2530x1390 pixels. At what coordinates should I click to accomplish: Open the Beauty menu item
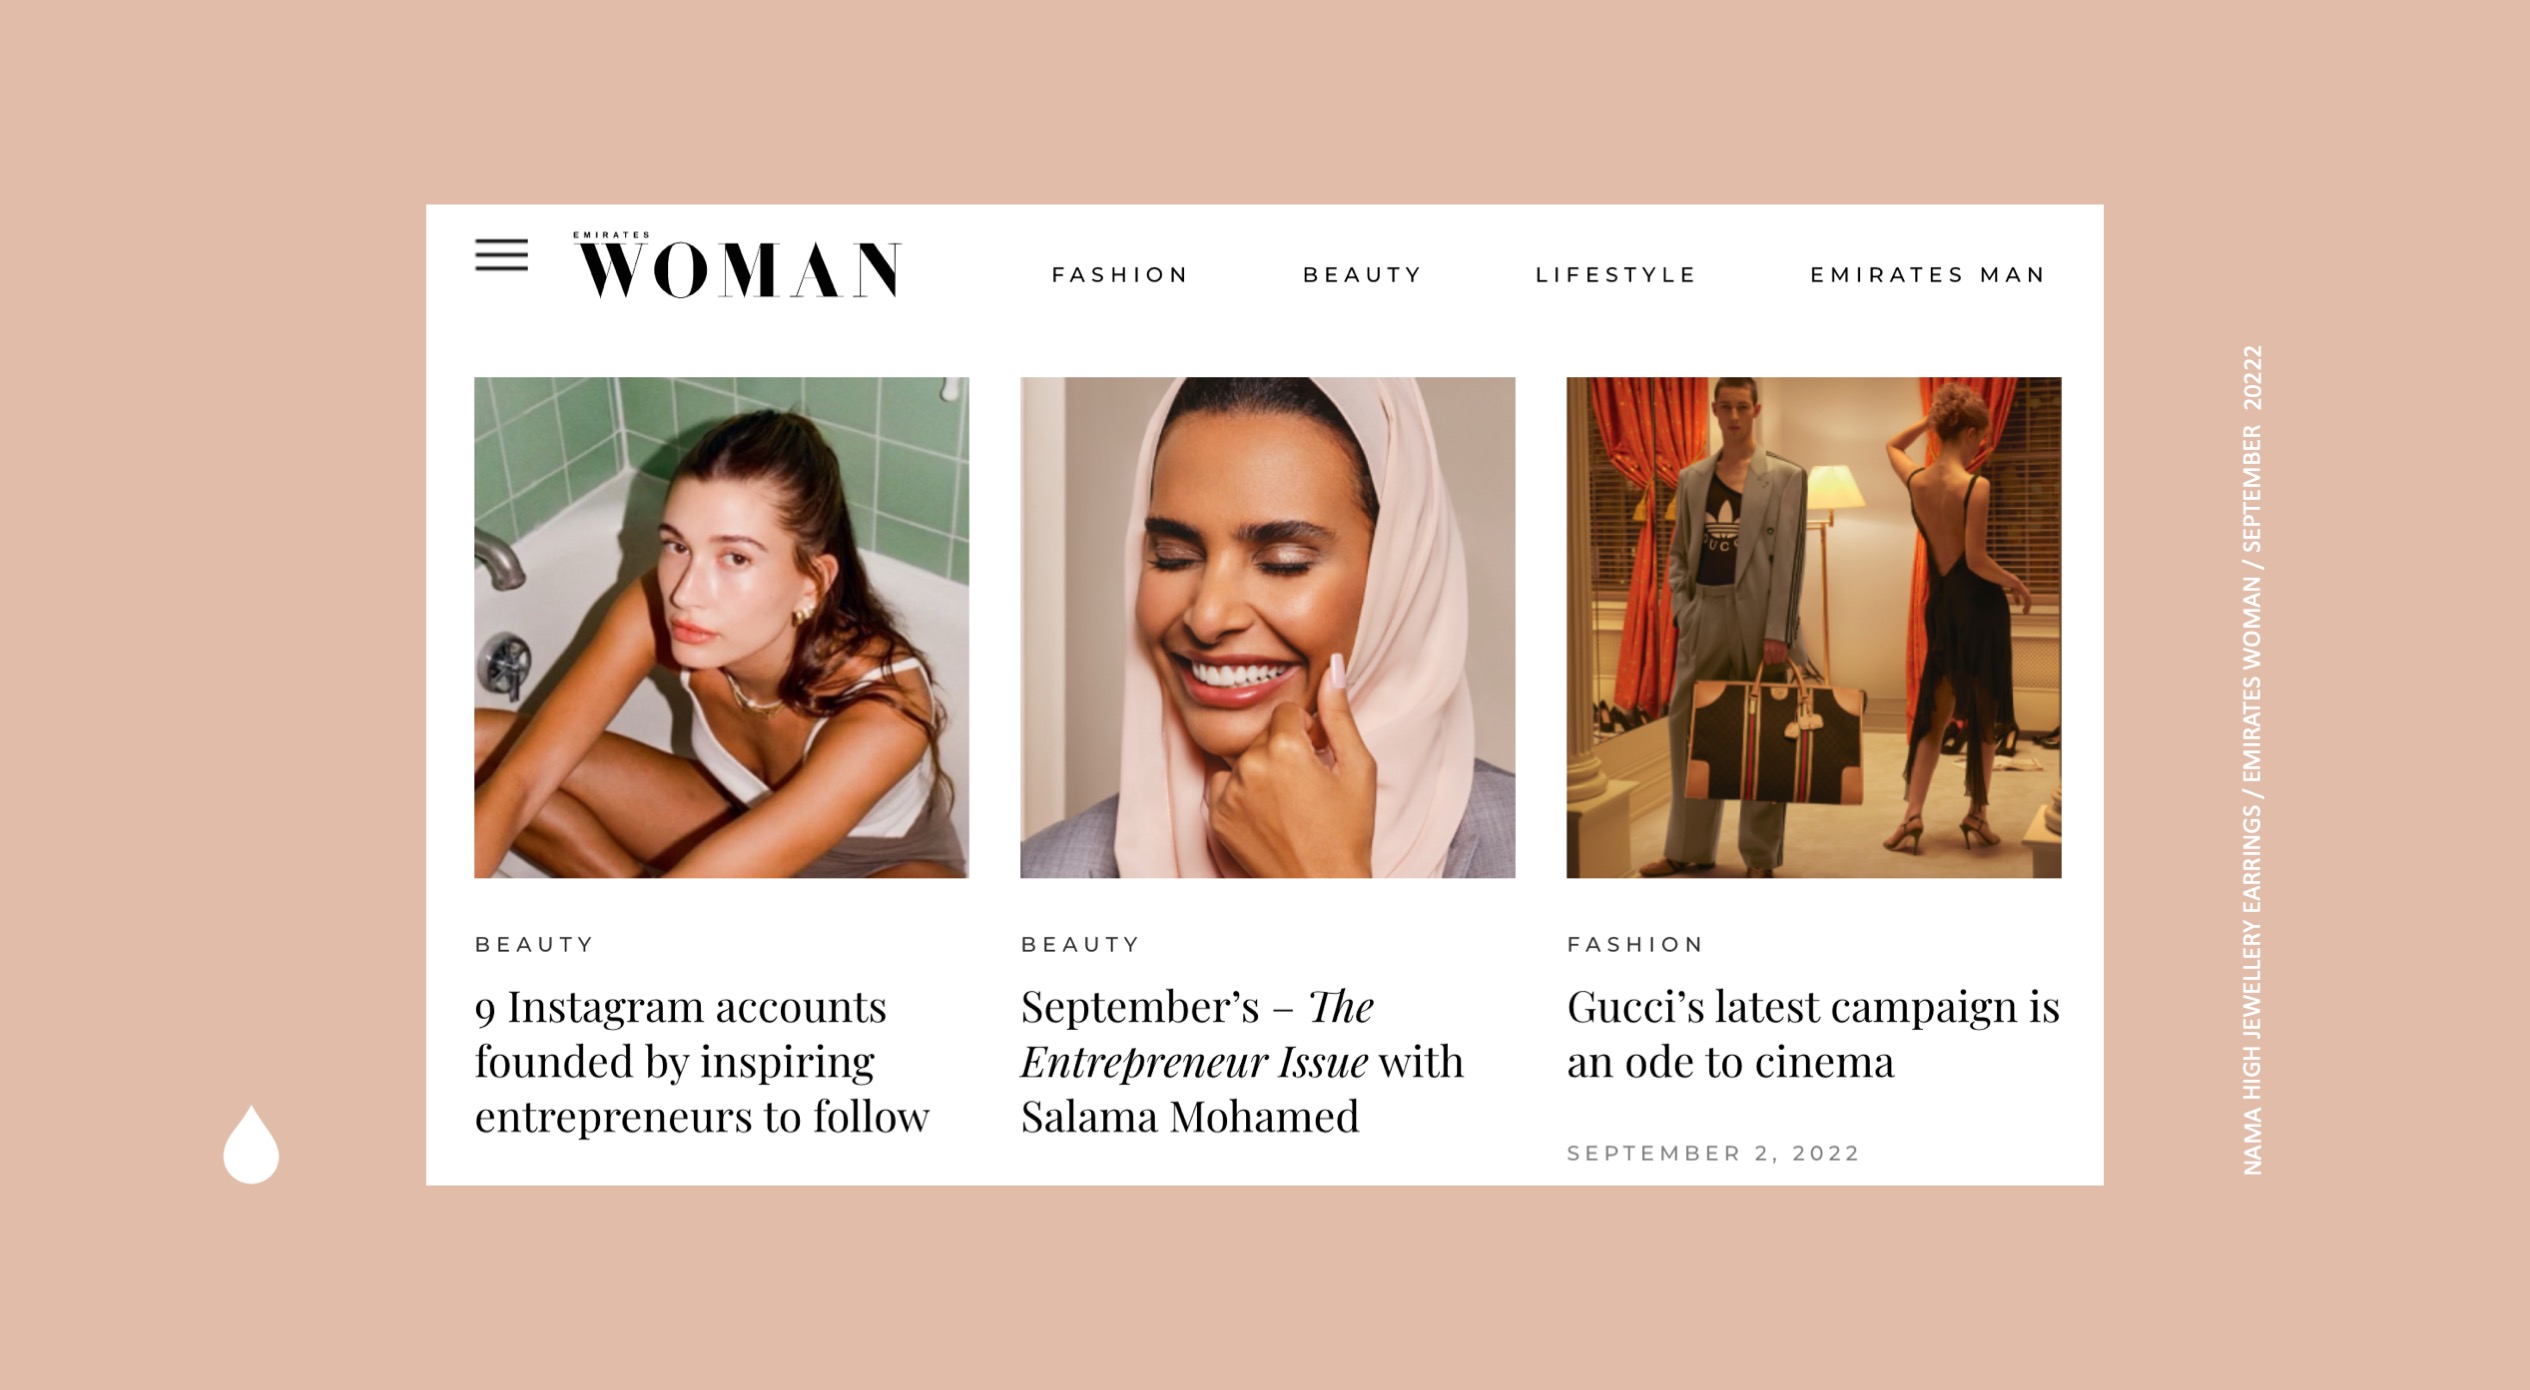1362,275
